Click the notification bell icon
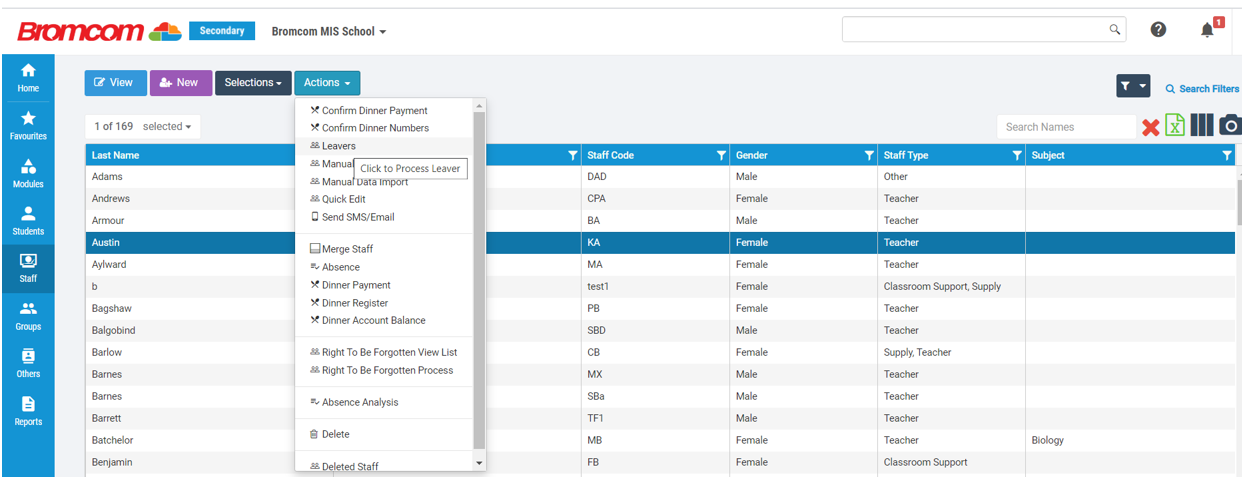 [x=1208, y=30]
